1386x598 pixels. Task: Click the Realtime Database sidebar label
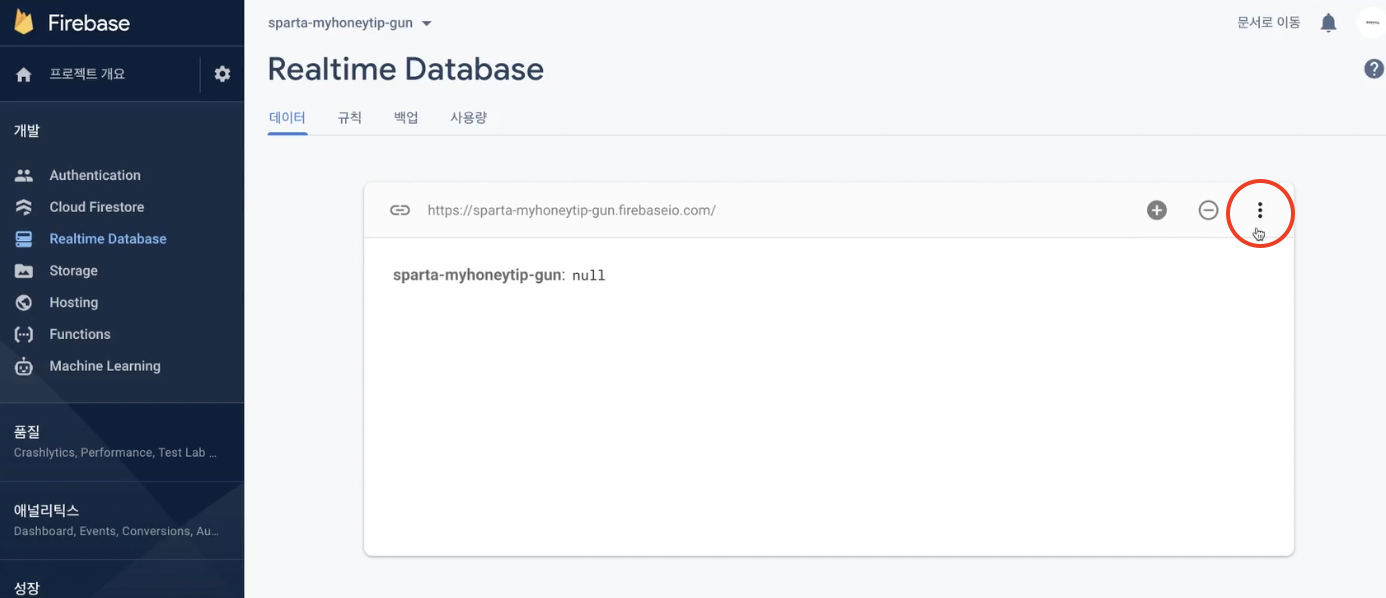tap(108, 239)
